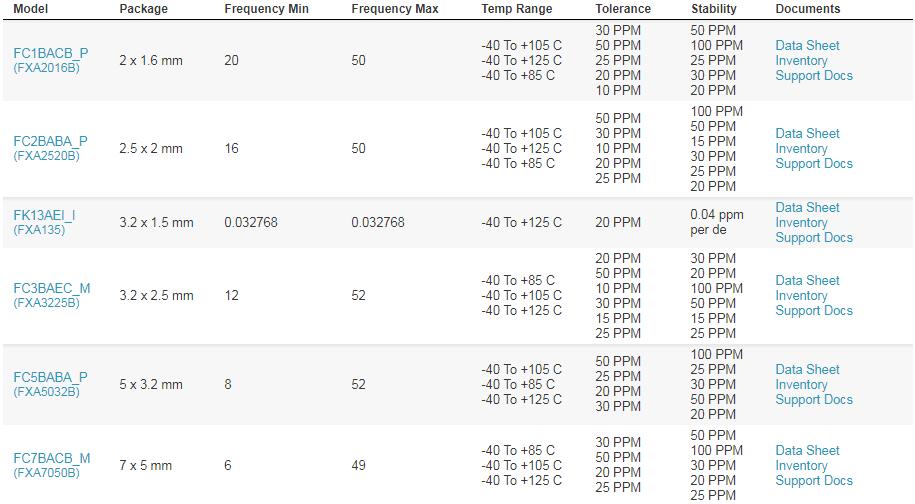
Task: Open the FC7BACB_M model link
Action: click(x=51, y=458)
